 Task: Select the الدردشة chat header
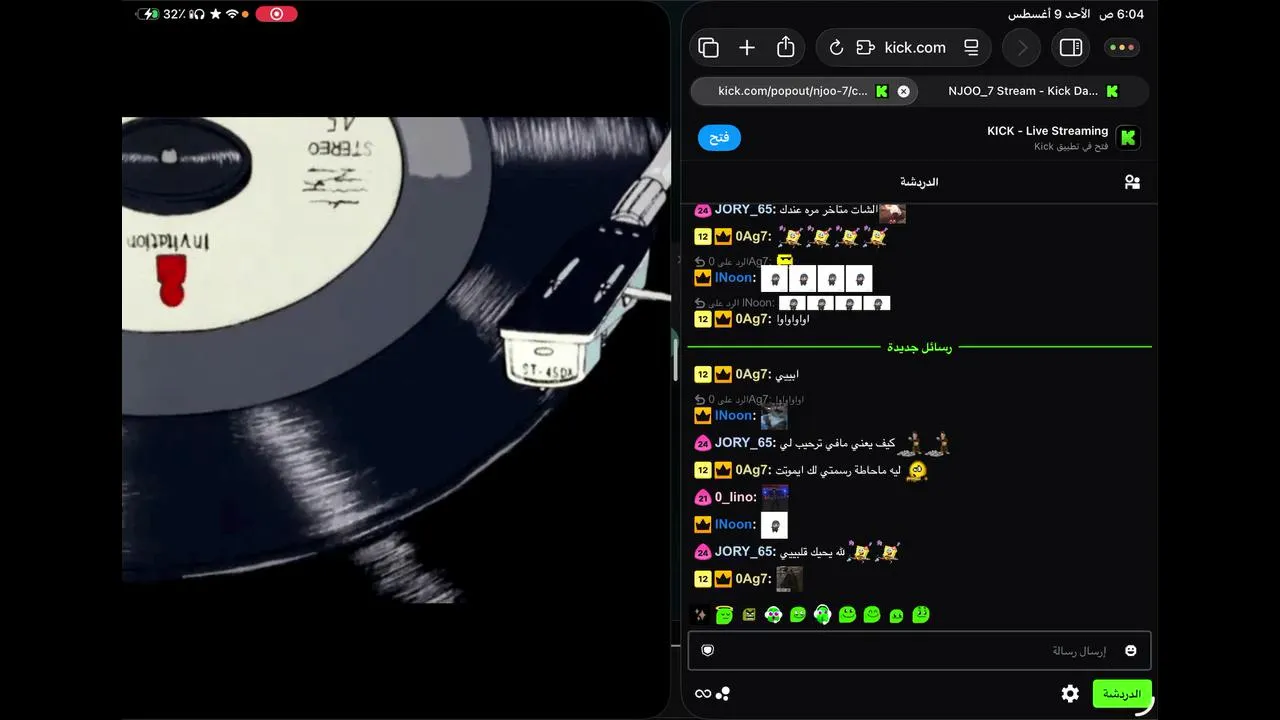919,182
